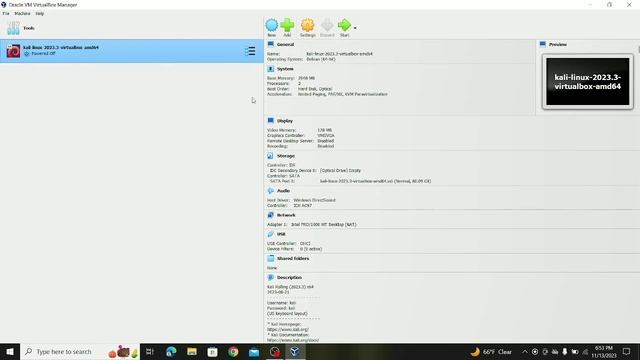Click the Shared folders folder icon
The height and width of the screenshot is (360, 640).
271,258
